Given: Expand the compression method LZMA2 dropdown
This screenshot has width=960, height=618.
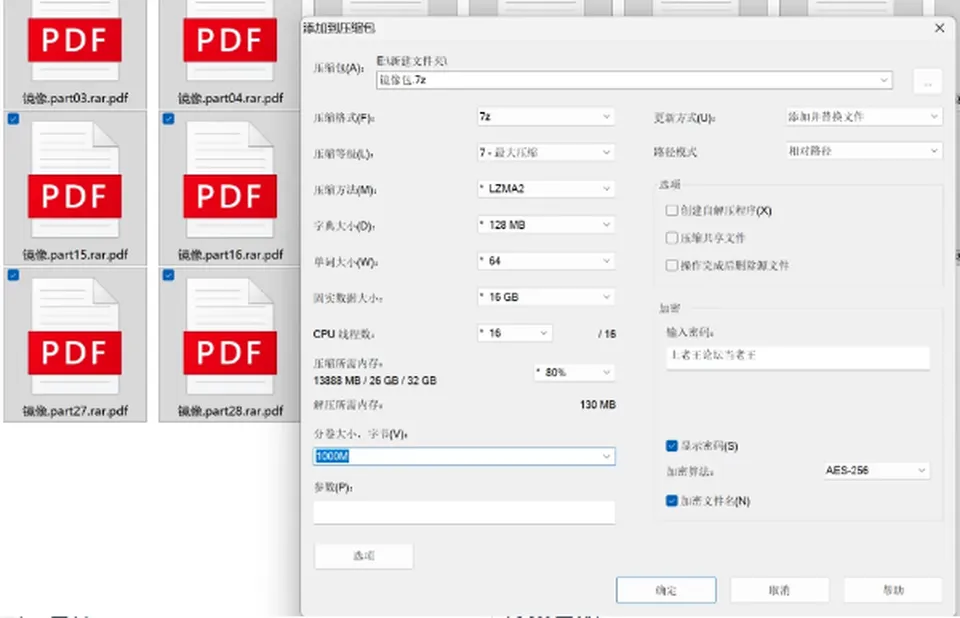Looking at the screenshot, I should (x=546, y=189).
